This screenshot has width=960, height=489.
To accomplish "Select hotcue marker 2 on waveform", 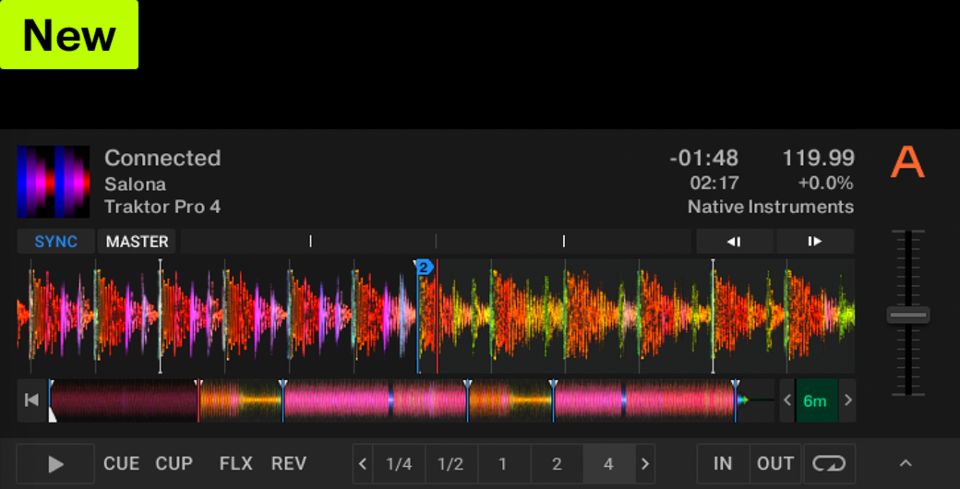I will (x=423, y=267).
